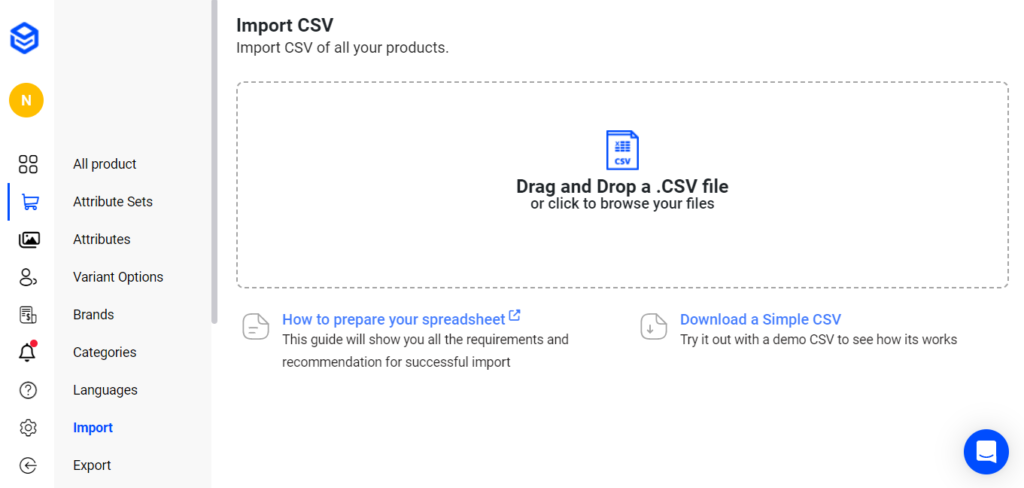Go to All product menu item
This screenshot has width=1024, height=488.
click(x=105, y=164)
